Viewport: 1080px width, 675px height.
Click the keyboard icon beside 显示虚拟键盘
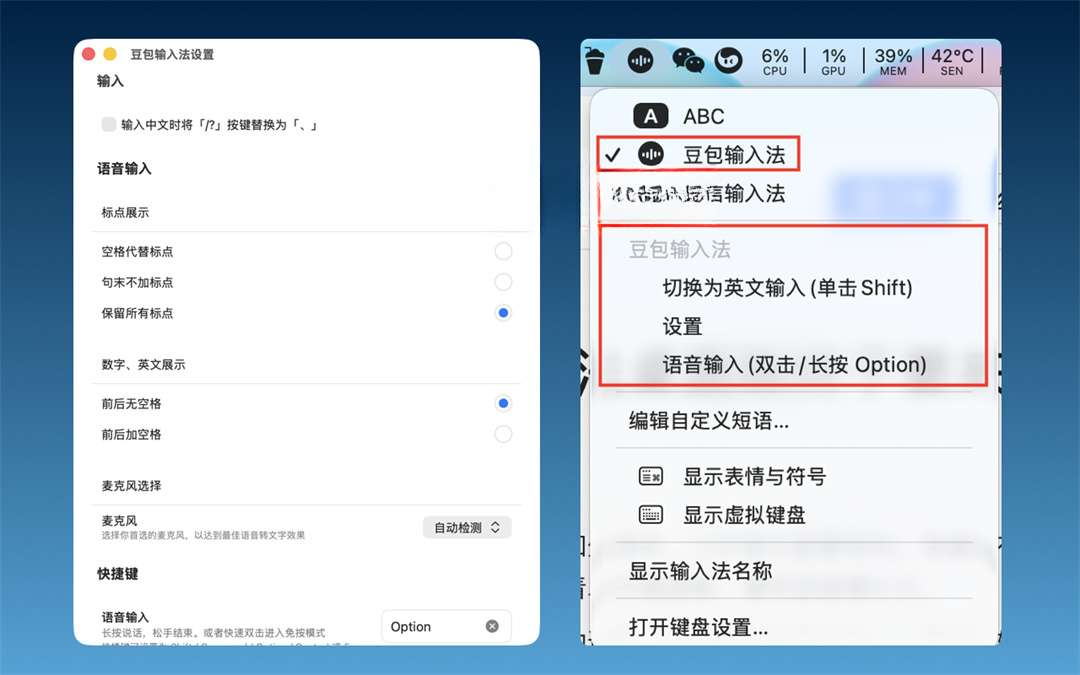point(651,515)
